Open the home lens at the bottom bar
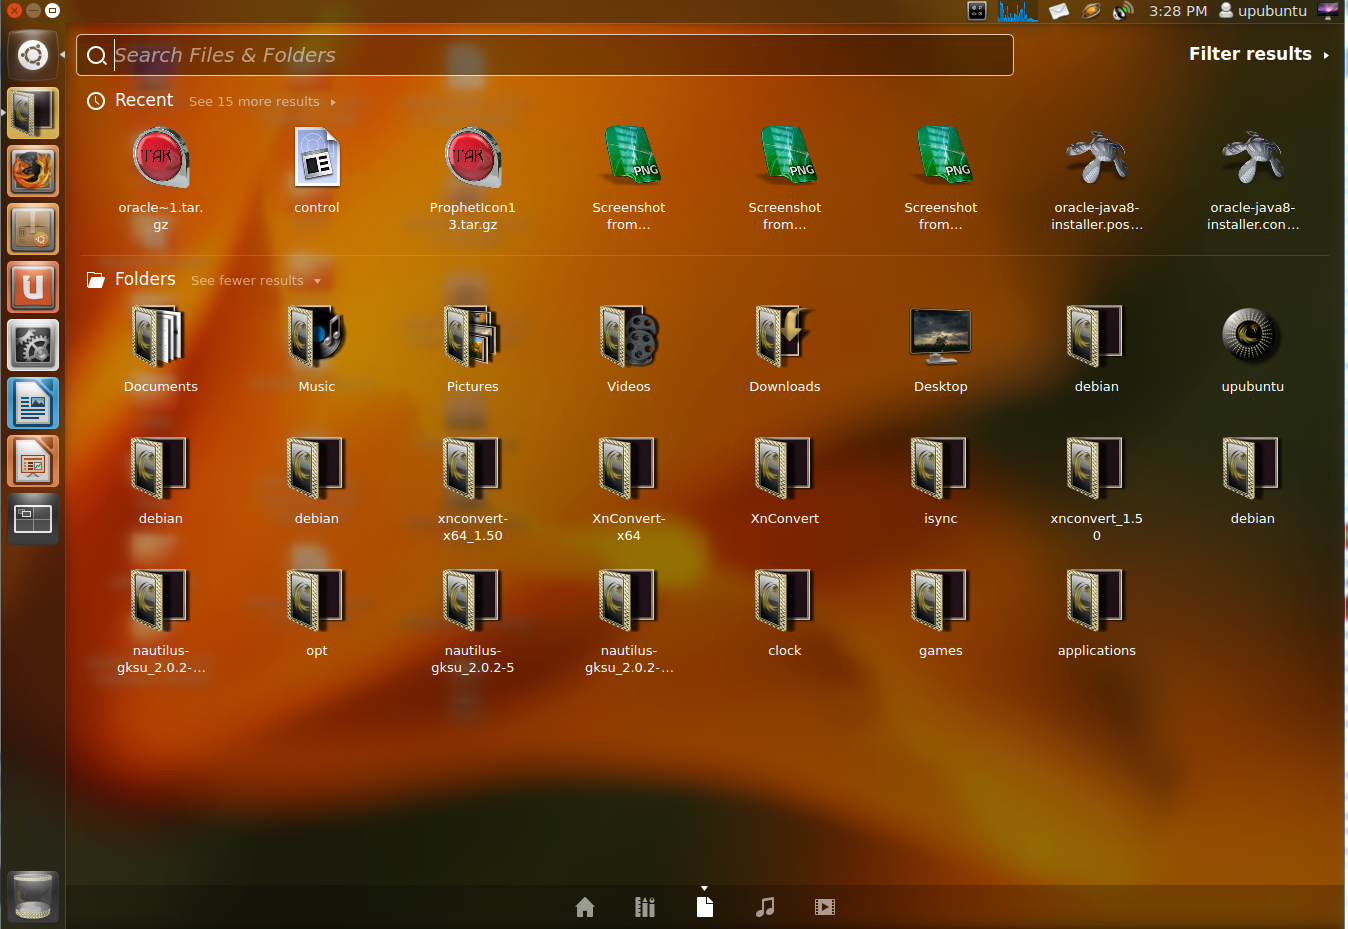This screenshot has height=929, width=1348. coord(585,906)
